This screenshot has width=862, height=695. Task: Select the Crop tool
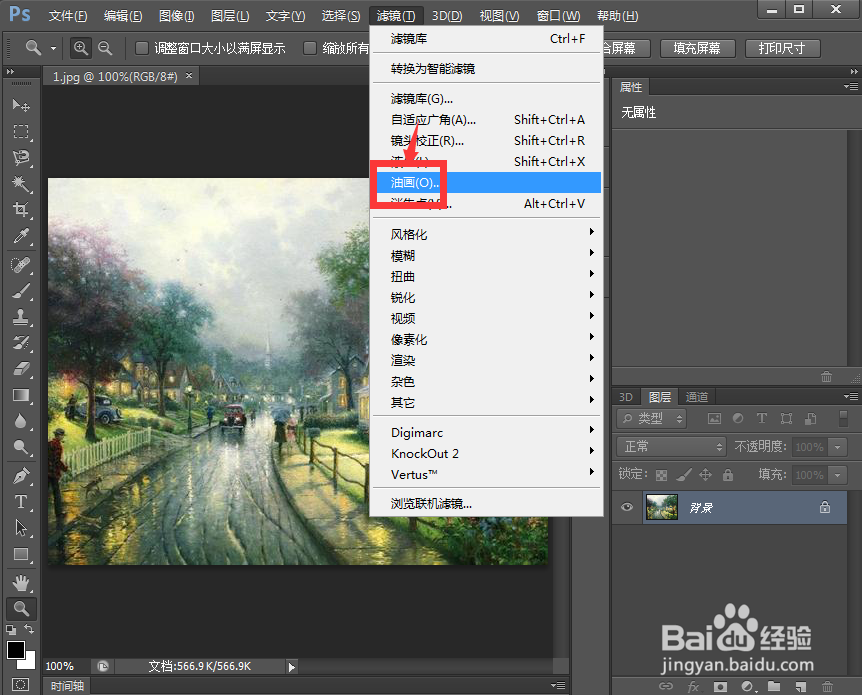pos(21,209)
